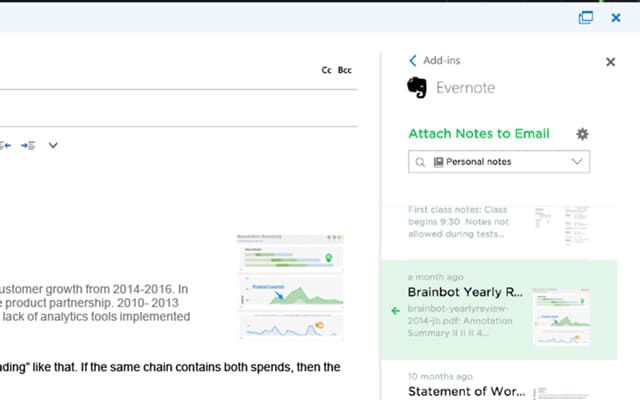
Task: Select the Brainbot Yearly Review note
Action: (499, 310)
